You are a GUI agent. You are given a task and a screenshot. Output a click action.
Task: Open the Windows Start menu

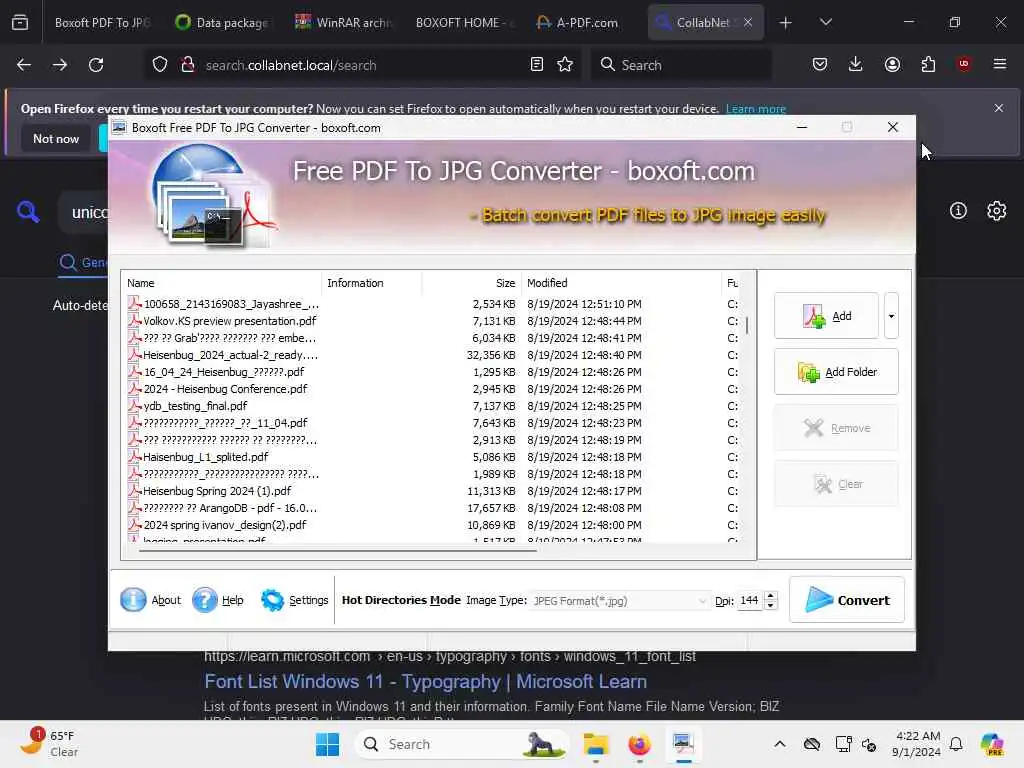tap(327, 744)
